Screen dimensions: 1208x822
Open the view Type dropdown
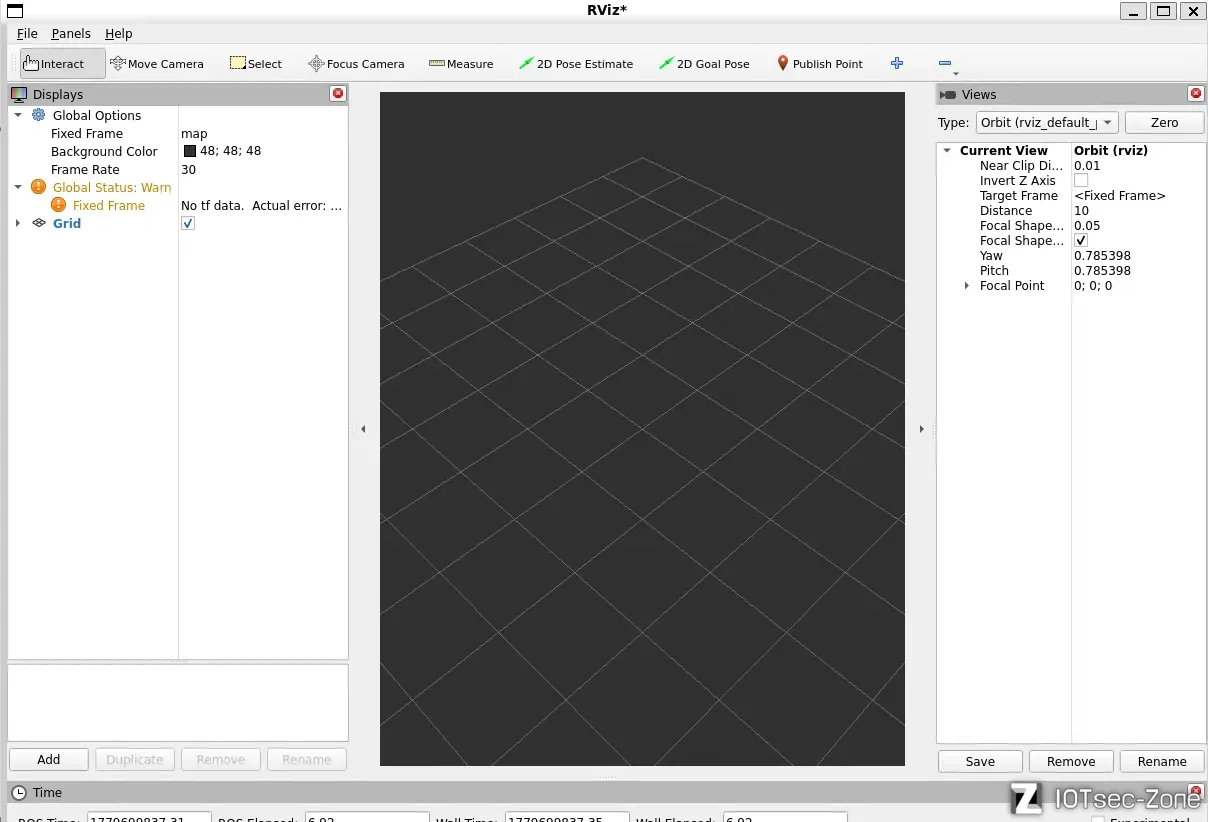(x=1046, y=122)
